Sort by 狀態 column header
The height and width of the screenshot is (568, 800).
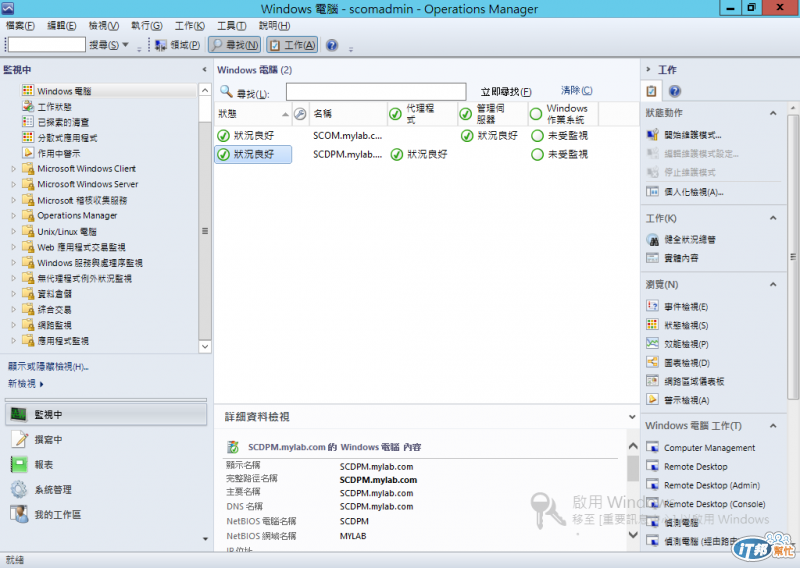point(253,114)
